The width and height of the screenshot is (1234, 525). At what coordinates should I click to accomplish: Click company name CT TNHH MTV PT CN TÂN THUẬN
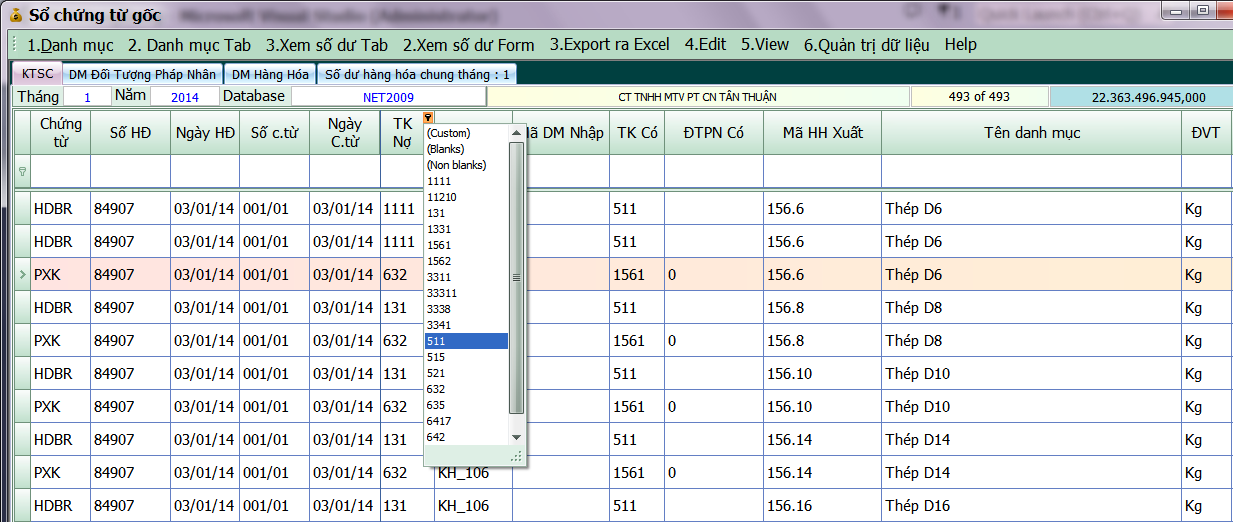tap(698, 97)
